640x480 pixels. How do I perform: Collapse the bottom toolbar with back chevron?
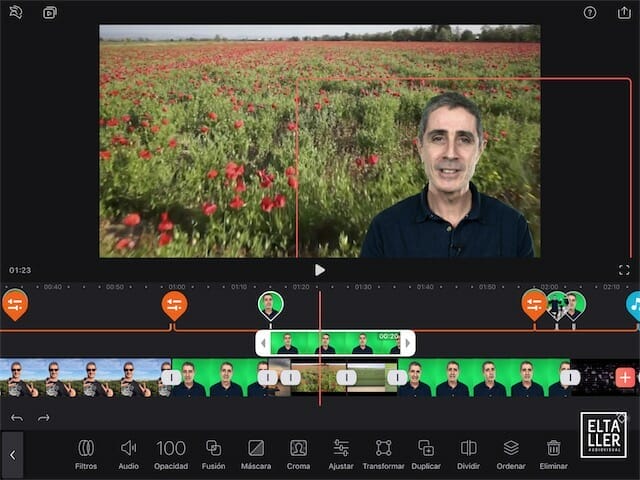pos(12,455)
